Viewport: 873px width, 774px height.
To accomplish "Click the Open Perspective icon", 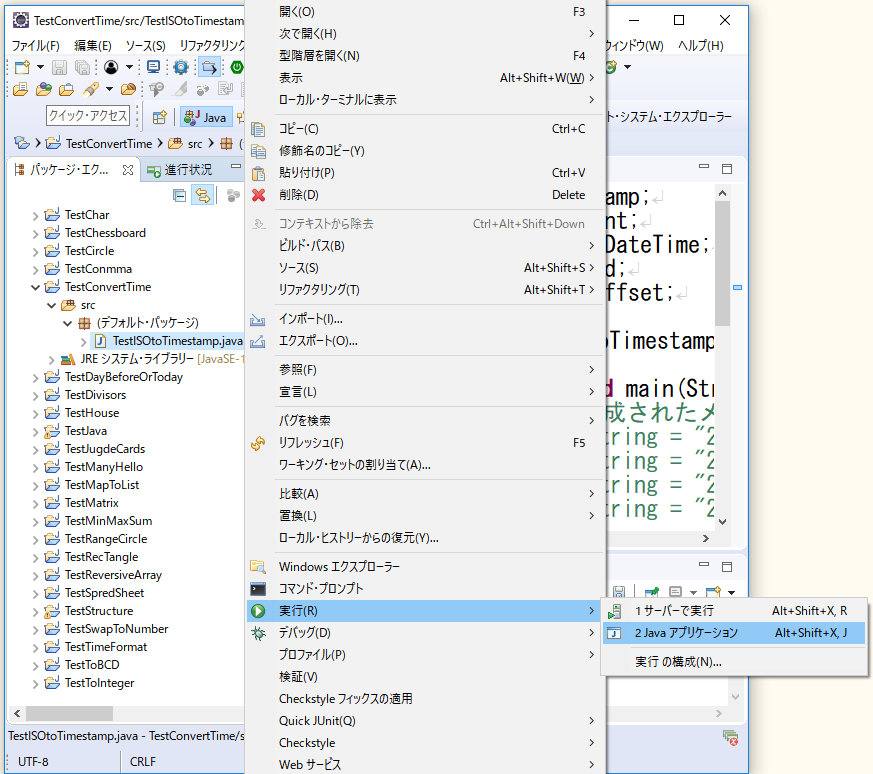I will click(x=157, y=115).
